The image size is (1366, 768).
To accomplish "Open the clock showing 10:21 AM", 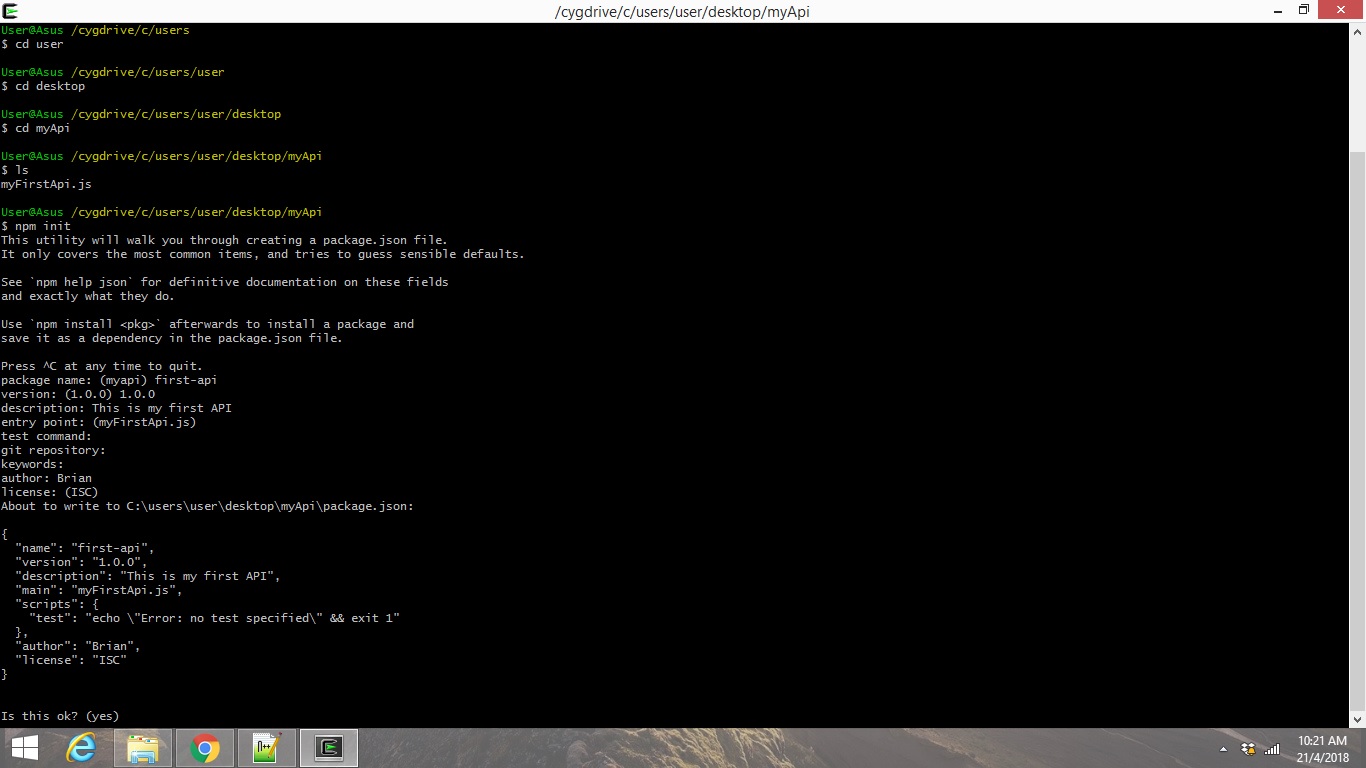I will [x=1323, y=748].
